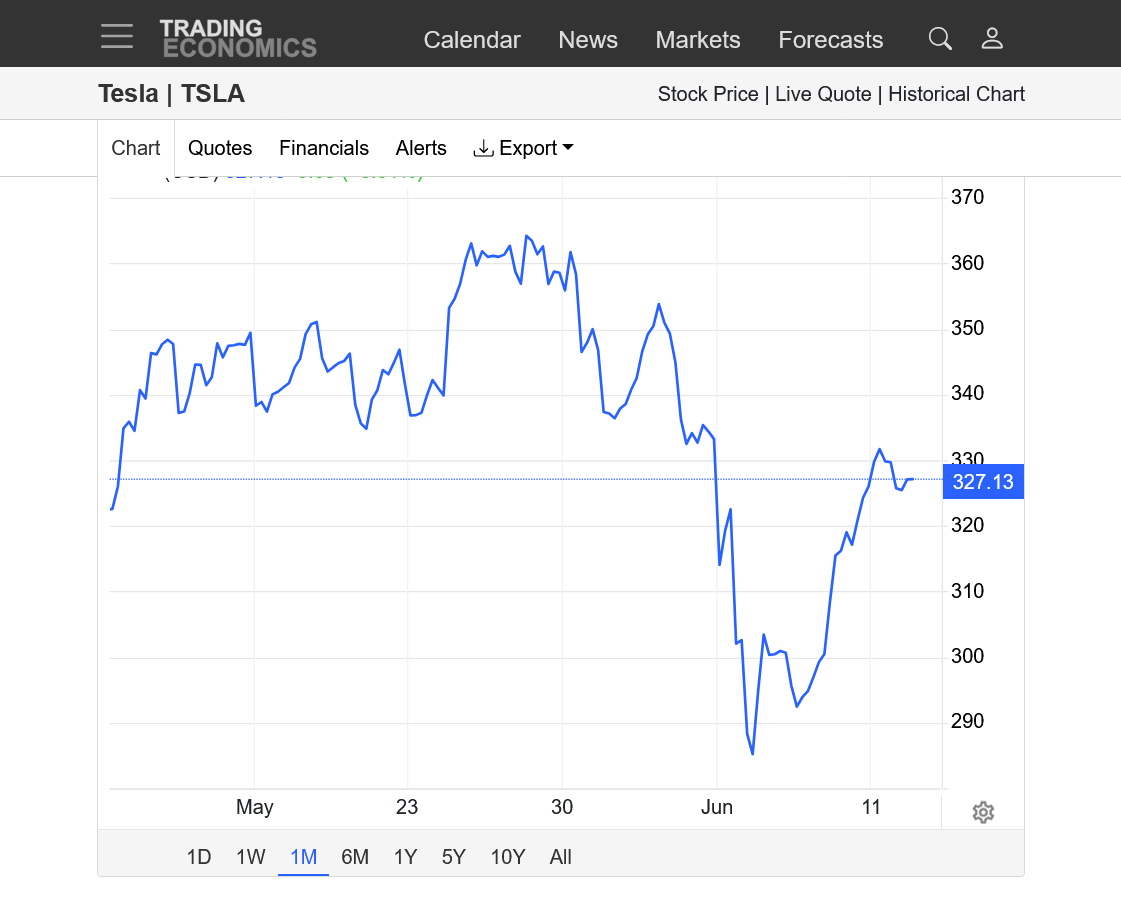Viewport: 1121px width, 918px height.
Task: Switch to the Quotes tab
Action: pos(220,148)
